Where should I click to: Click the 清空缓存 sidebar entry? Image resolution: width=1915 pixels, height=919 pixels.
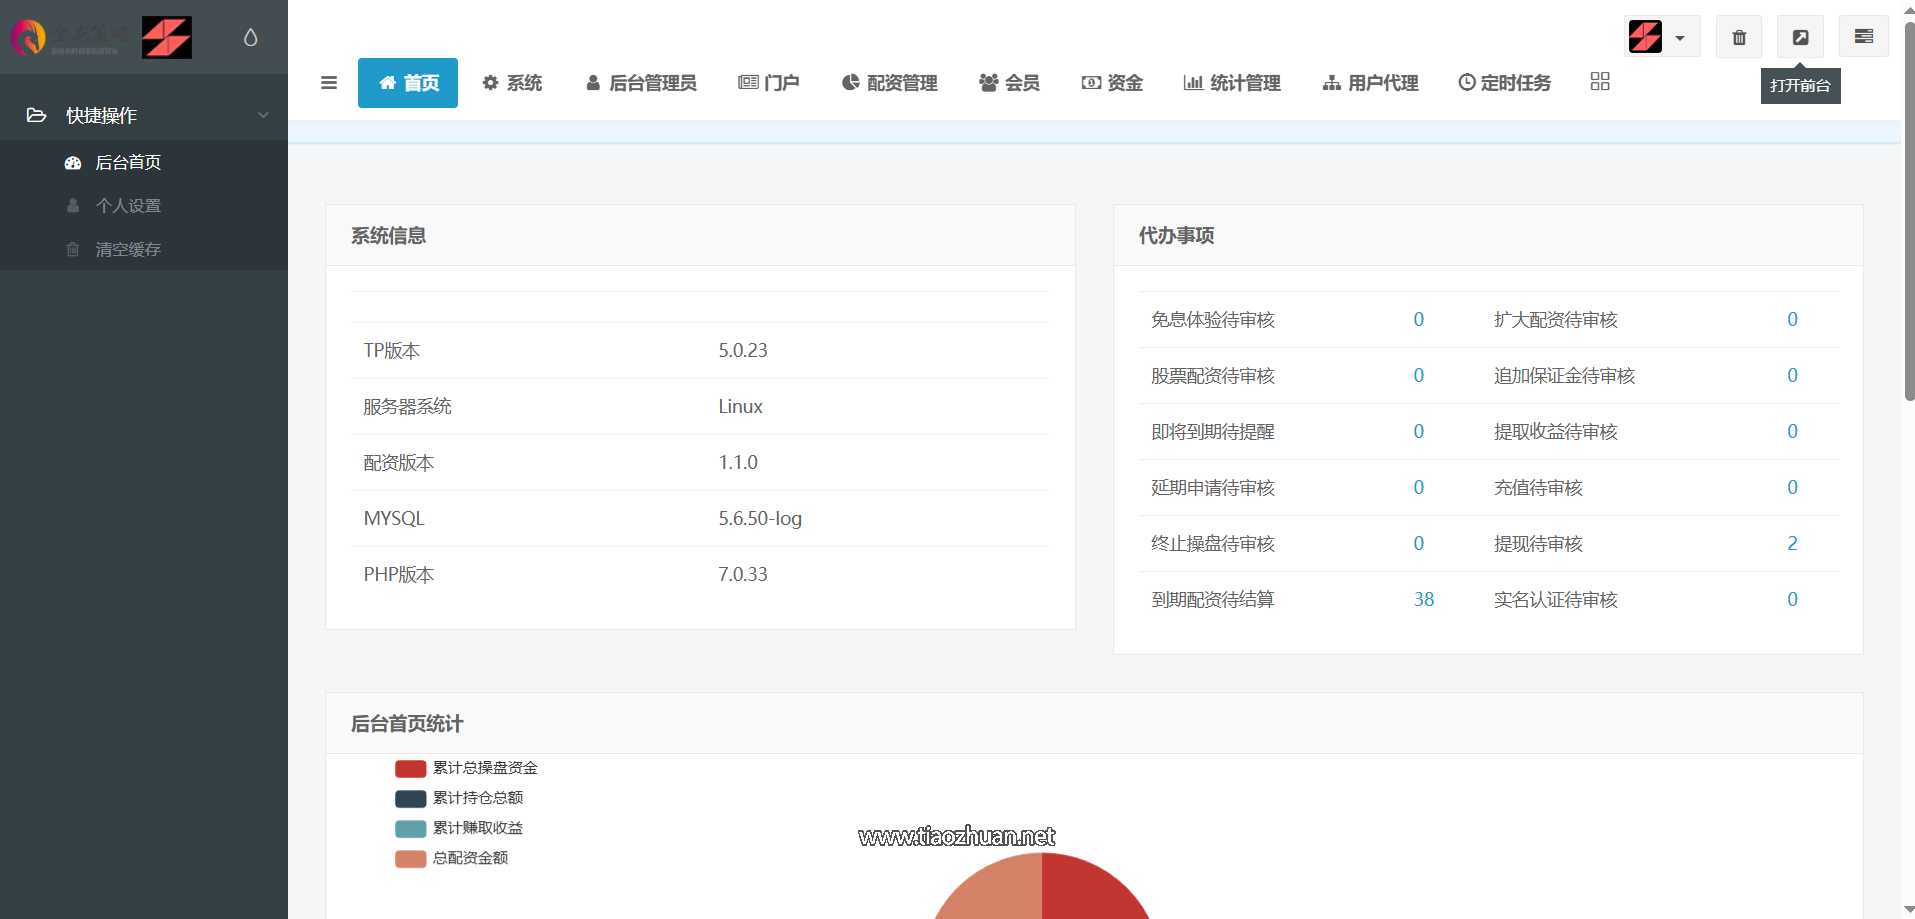(127, 249)
